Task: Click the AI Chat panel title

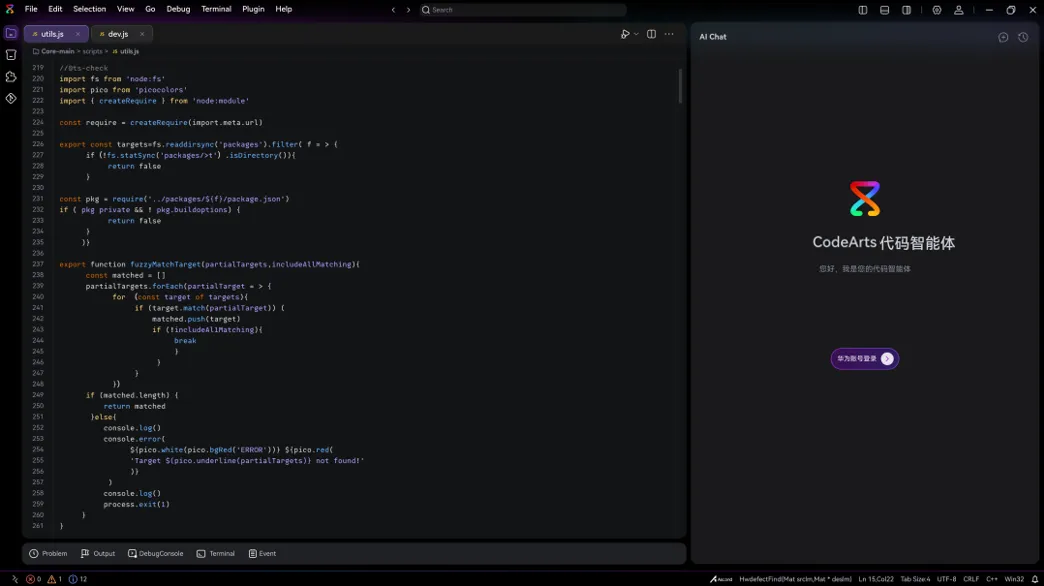Action: tap(712, 37)
